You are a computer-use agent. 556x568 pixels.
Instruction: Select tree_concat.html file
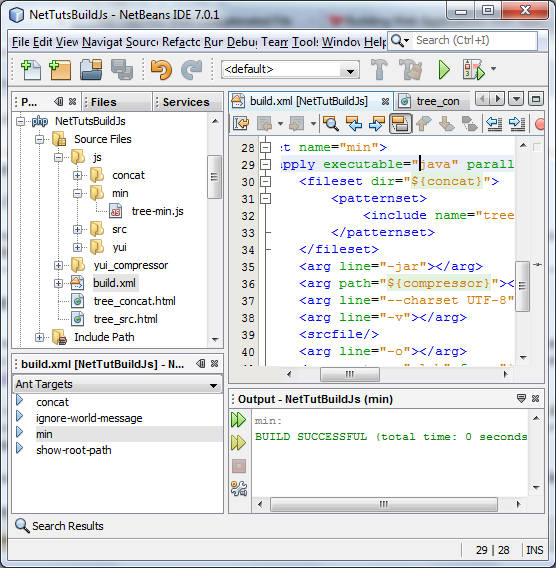[x=134, y=301]
